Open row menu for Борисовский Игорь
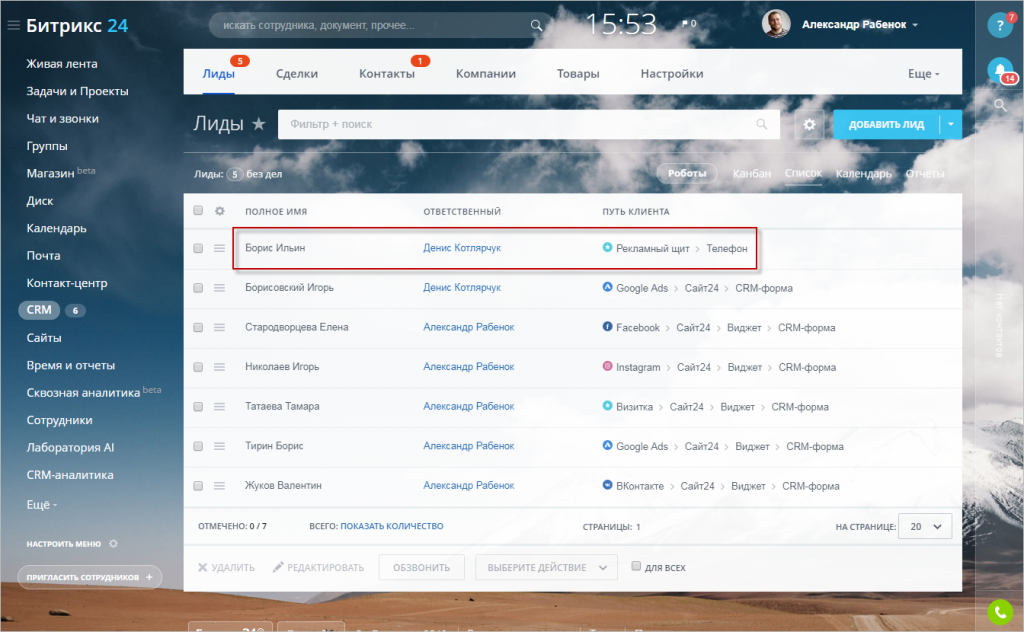 coord(219,288)
